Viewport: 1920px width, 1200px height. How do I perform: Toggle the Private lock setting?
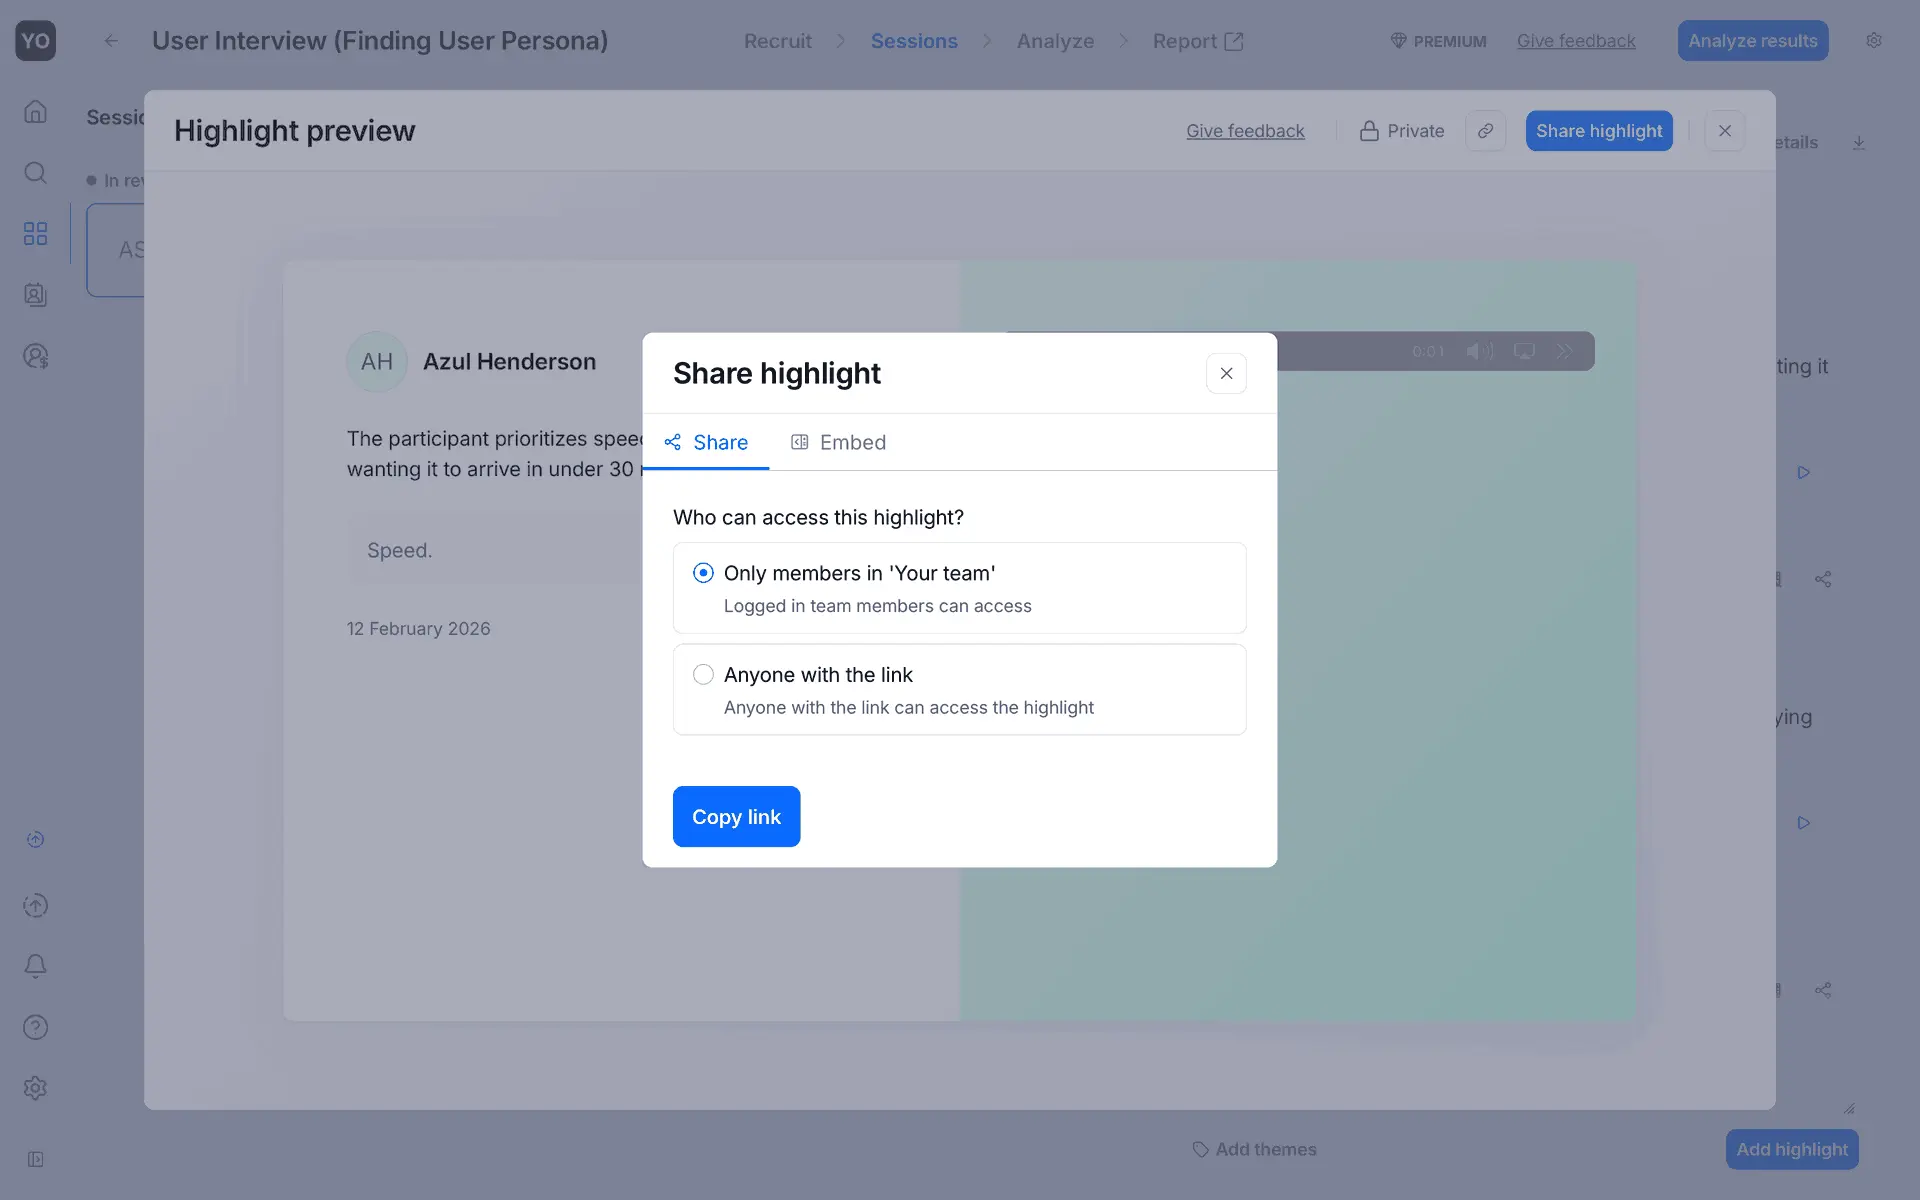pyautogui.click(x=1401, y=131)
